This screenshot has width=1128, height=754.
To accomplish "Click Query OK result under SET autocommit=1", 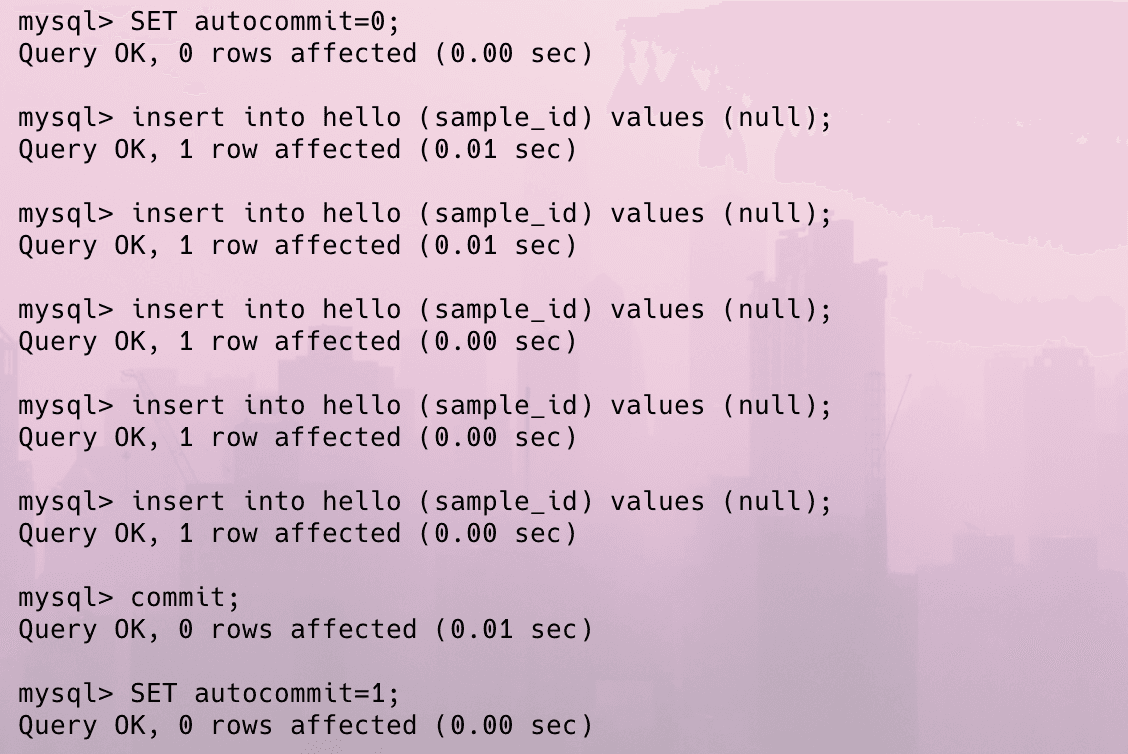I will click(x=305, y=726).
